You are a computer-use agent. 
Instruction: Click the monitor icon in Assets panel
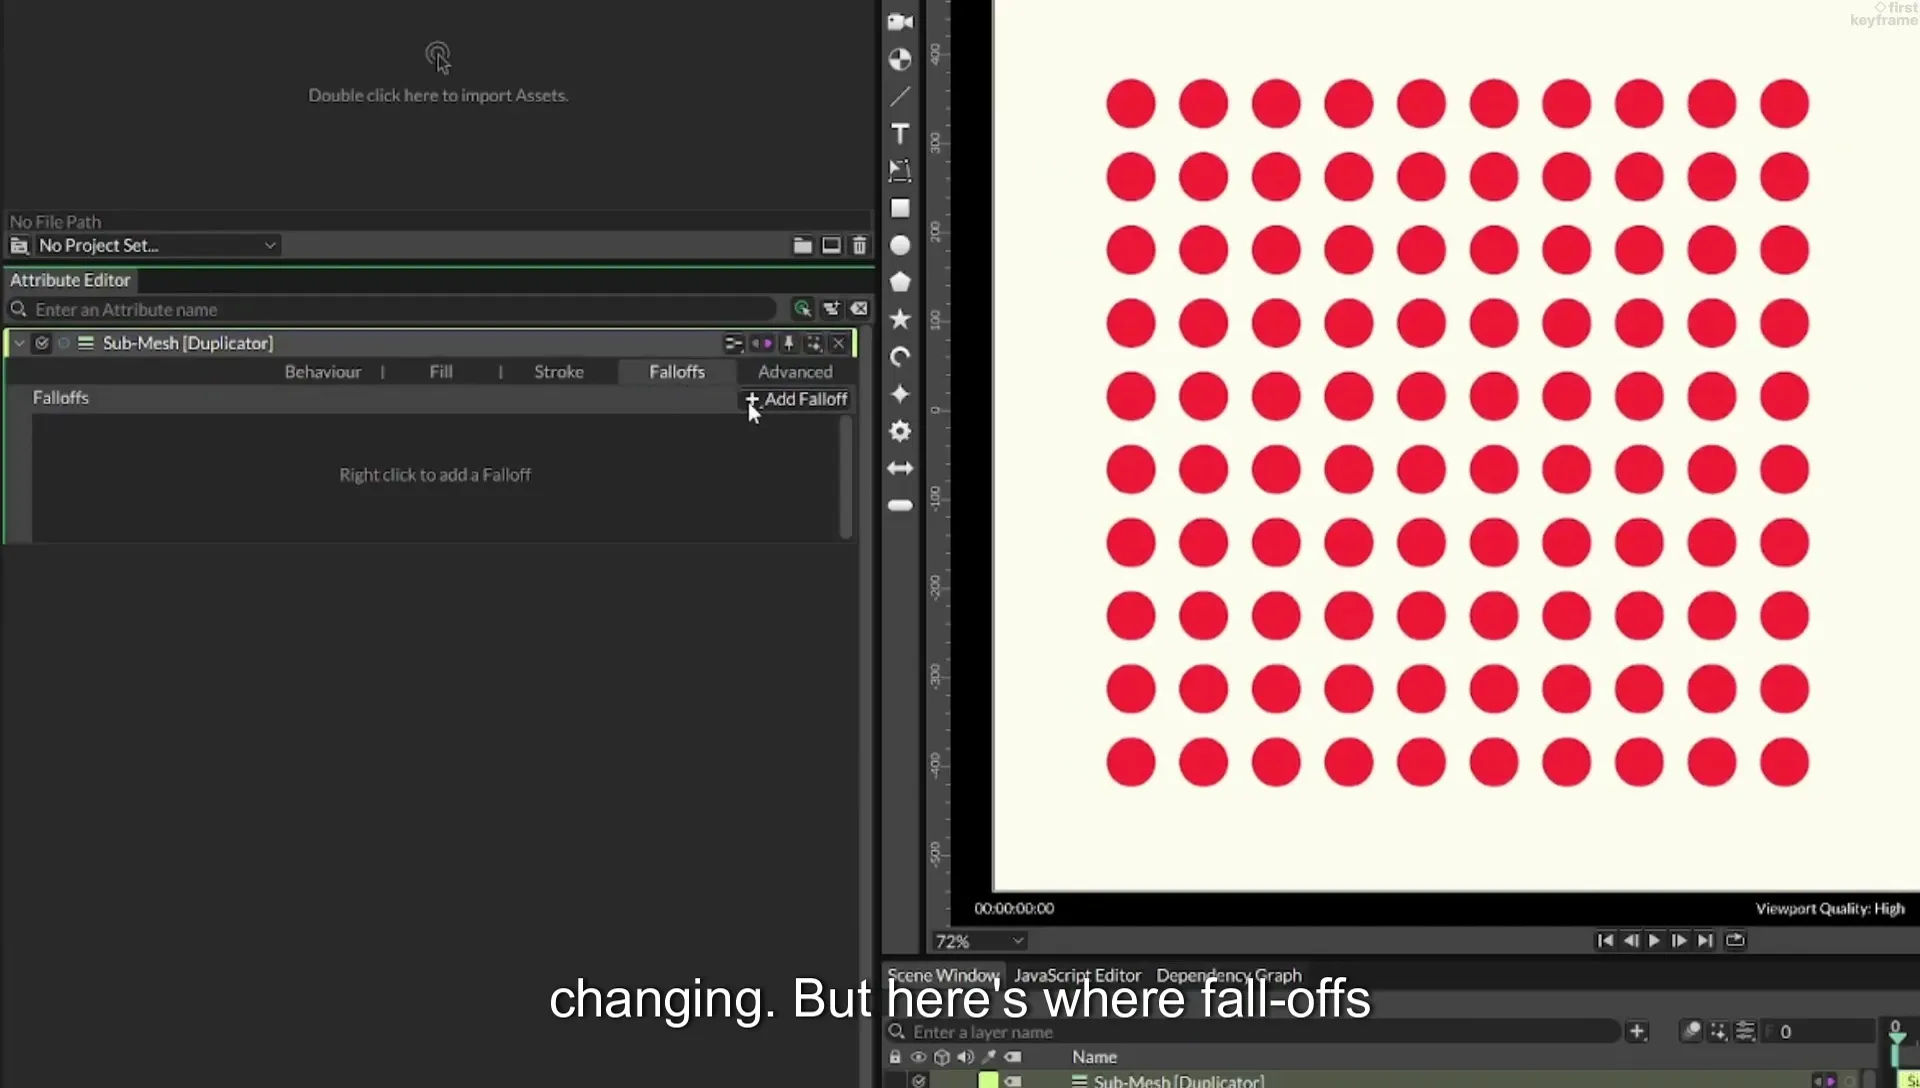tap(831, 245)
